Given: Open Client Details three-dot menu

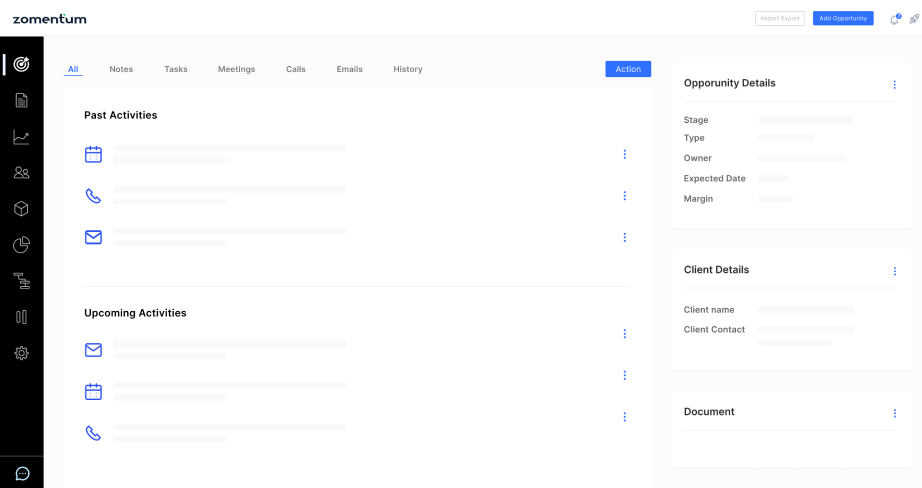Looking at the screenshot, I should pyautogui.click(x=894, y=271).
